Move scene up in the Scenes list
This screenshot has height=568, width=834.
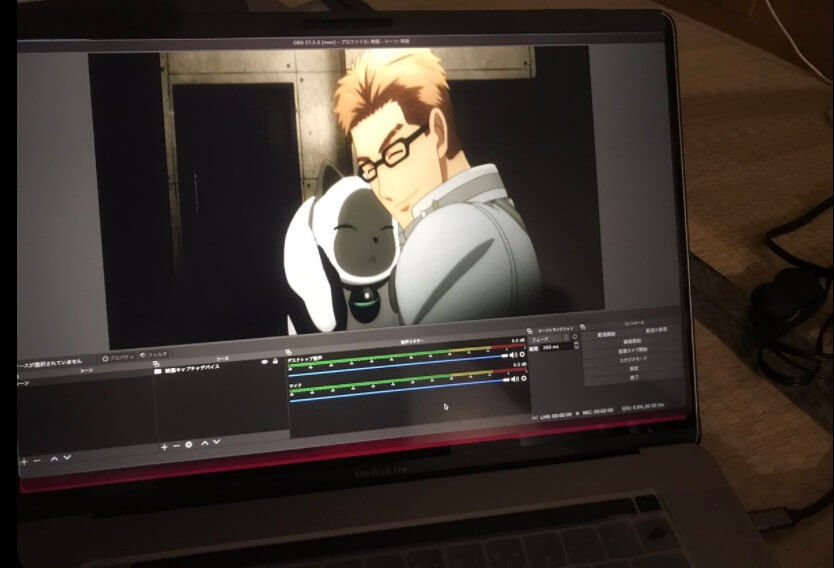(x=54, y=458)
